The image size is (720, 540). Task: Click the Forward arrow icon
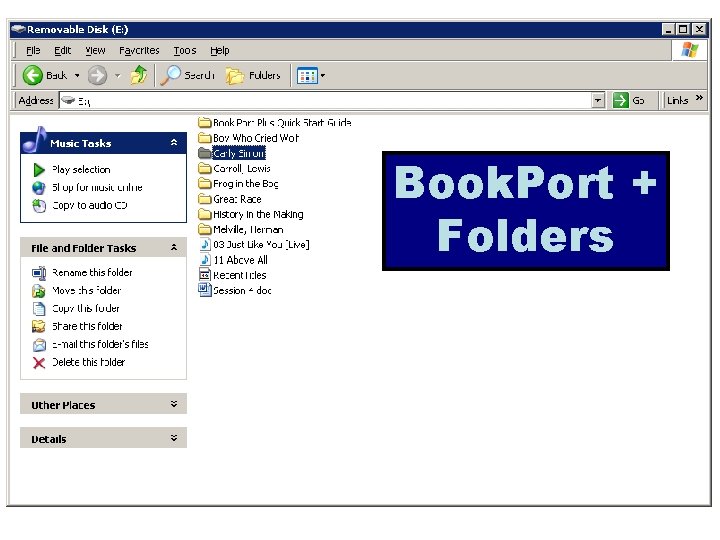pos(97,75)
